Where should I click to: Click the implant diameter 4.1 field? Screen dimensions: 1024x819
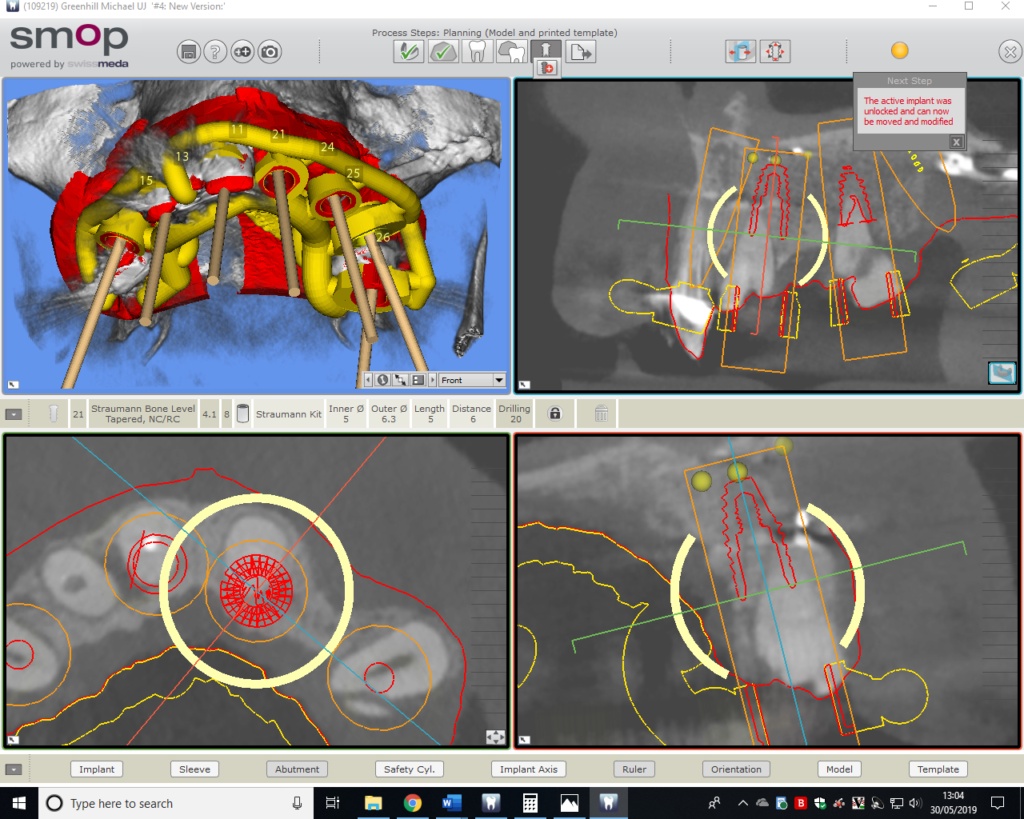pyautogui.click(x=209, y=413)
